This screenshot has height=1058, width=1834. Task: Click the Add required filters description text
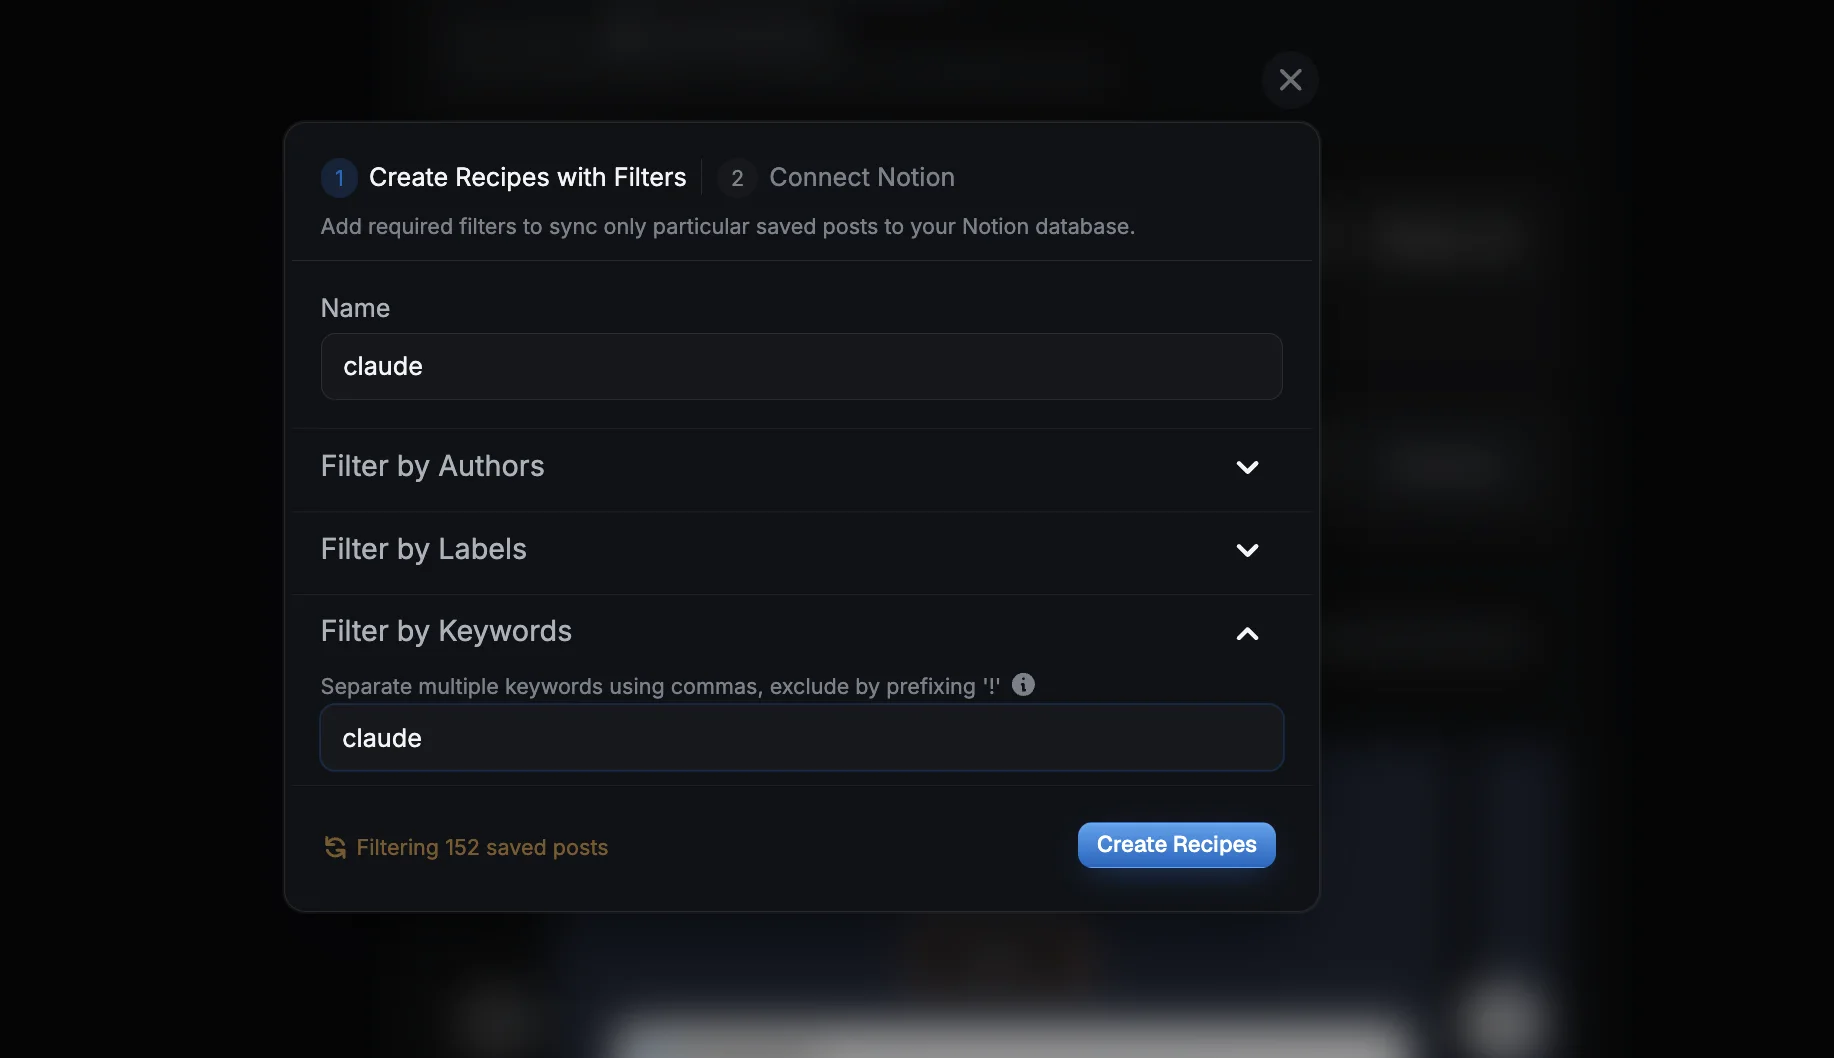tap(727, 227)
